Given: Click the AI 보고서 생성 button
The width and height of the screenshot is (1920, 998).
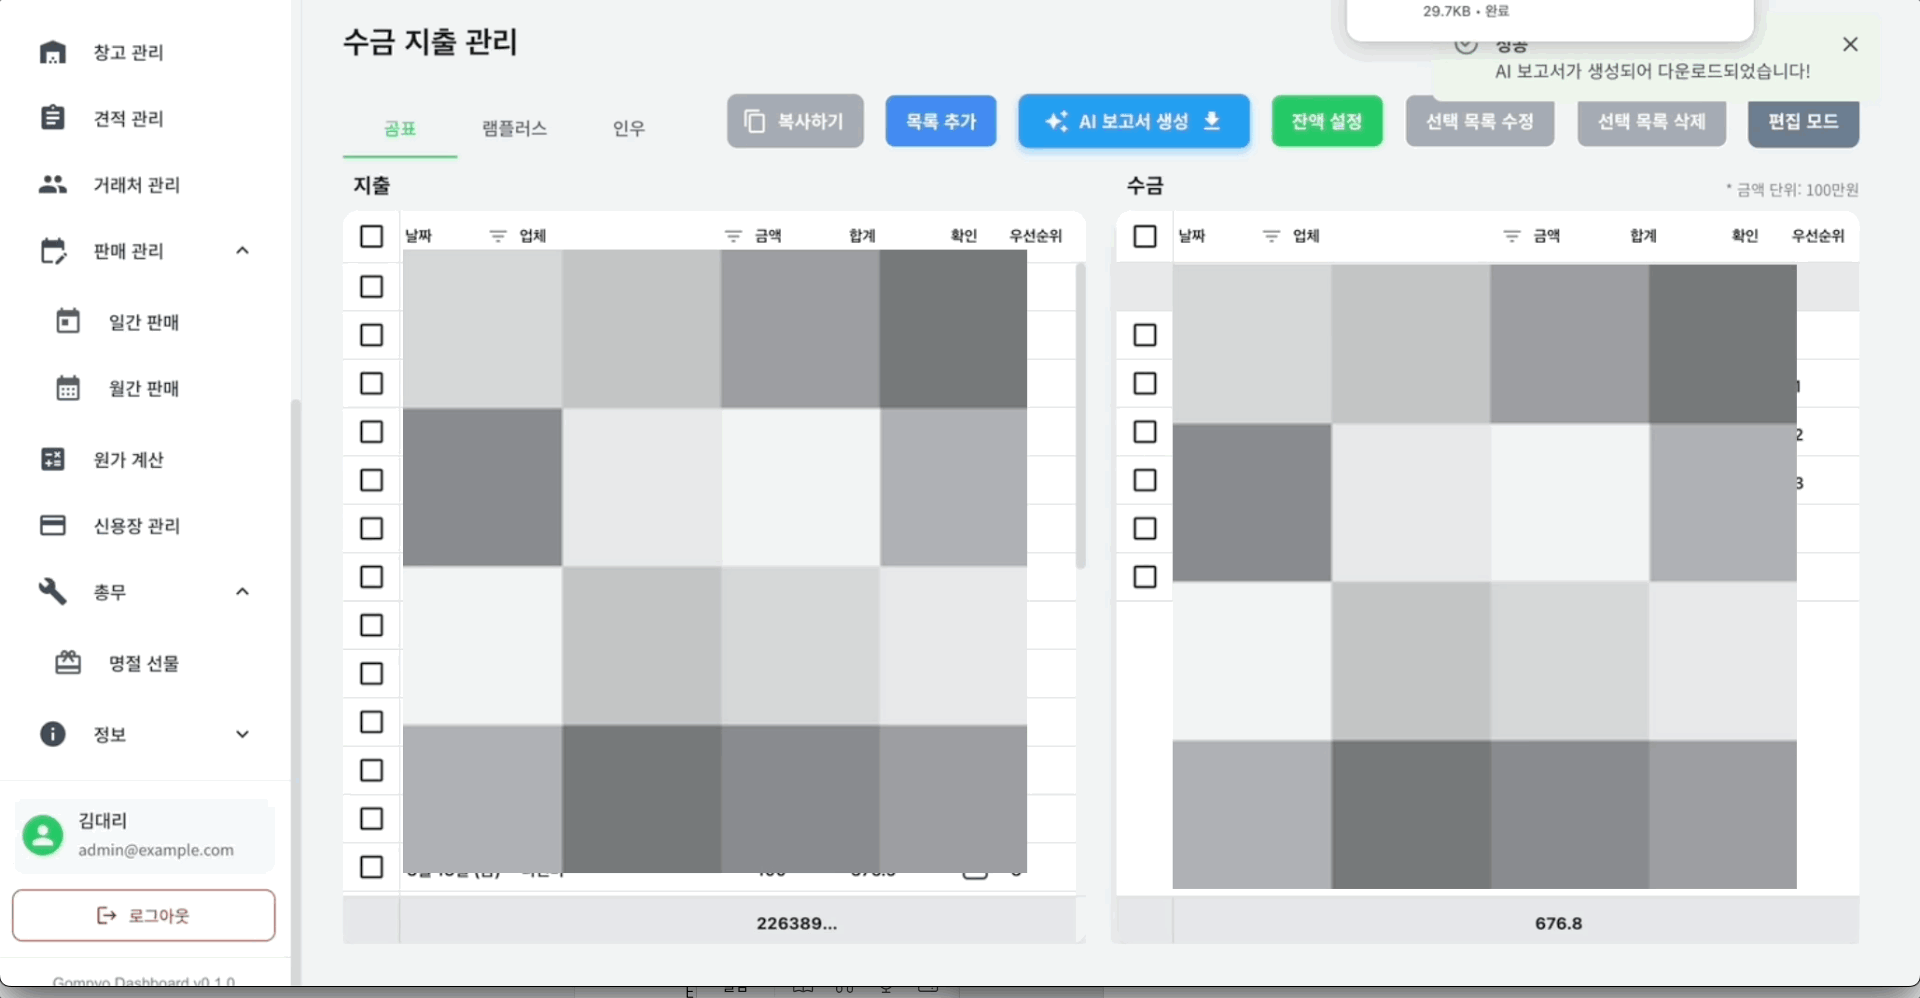Looking at the screenshot, I should click(x=1133, y=122).
